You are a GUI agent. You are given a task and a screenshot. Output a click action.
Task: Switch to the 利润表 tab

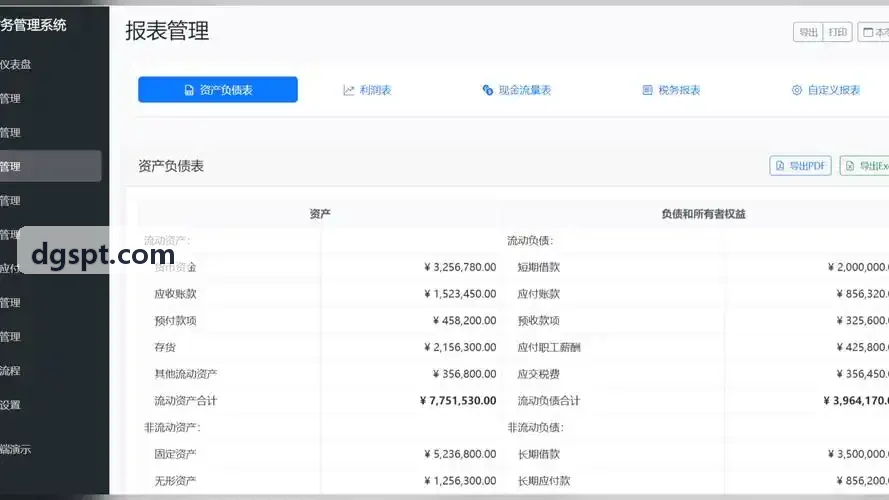coord(367,90)
